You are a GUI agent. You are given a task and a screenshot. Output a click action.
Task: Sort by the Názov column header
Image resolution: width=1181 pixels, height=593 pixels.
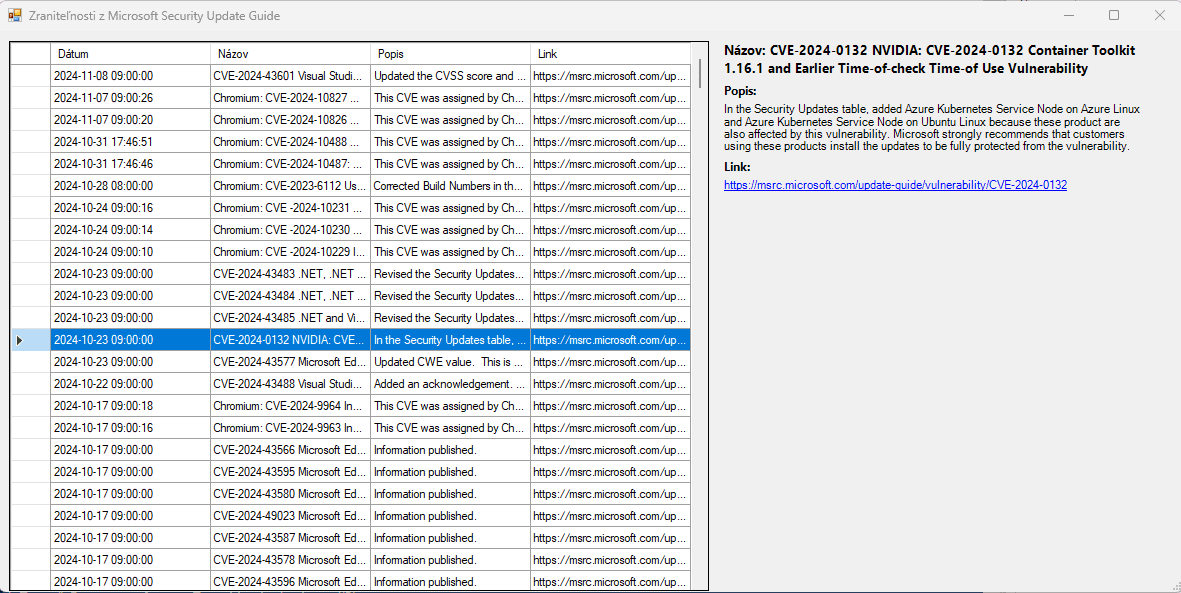[290, 54]
